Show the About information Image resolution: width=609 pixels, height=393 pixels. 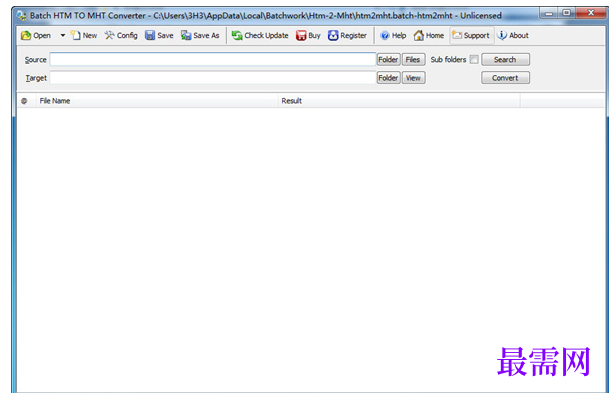coord(513,35)
